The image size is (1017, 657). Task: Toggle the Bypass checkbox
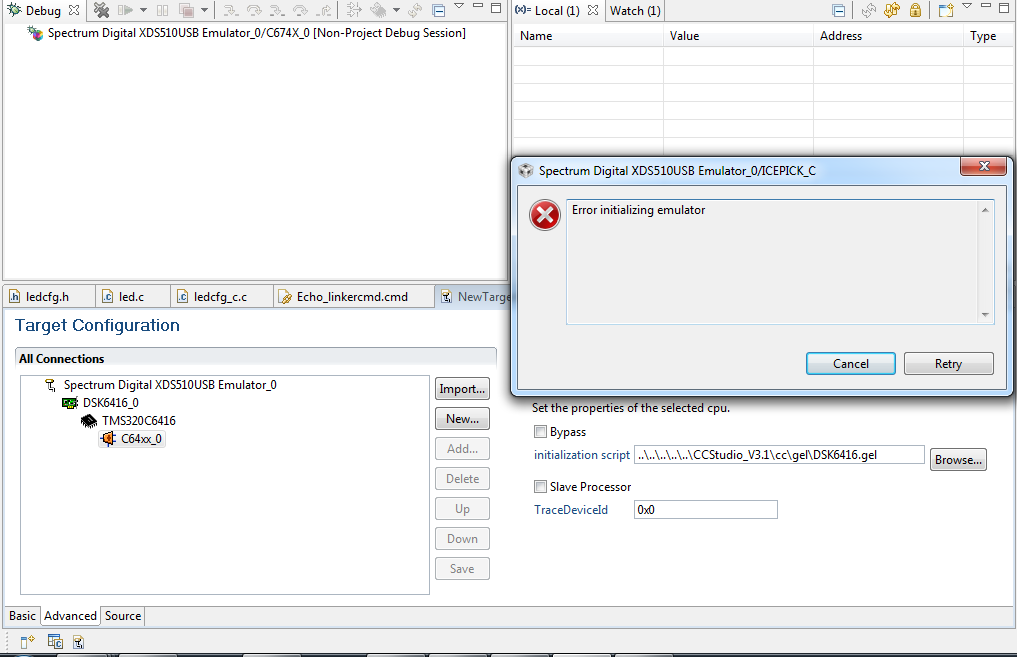(540, 431)
